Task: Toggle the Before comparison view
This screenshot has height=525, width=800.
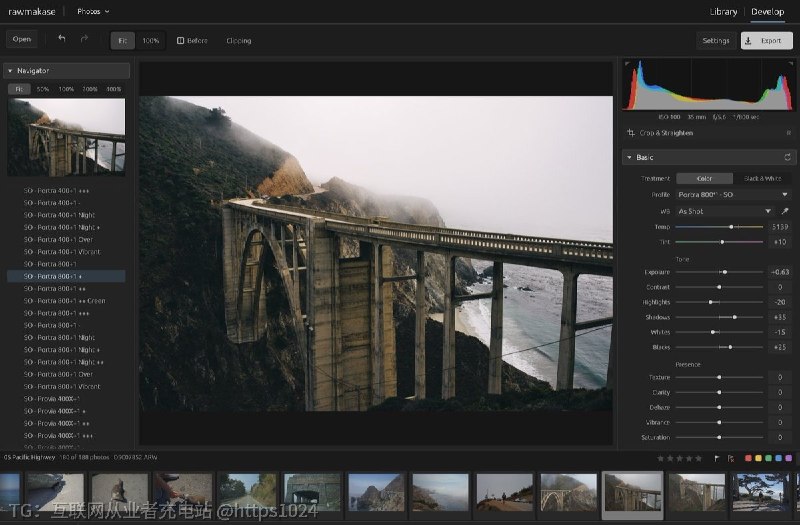Action: (x=192, y=40)
